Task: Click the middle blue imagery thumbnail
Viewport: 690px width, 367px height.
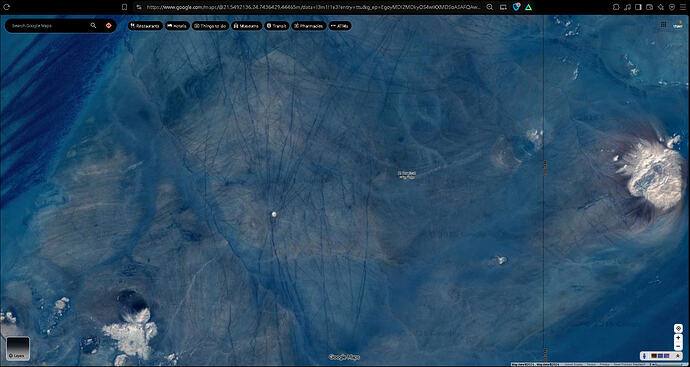Action: [x=661, y=355]
